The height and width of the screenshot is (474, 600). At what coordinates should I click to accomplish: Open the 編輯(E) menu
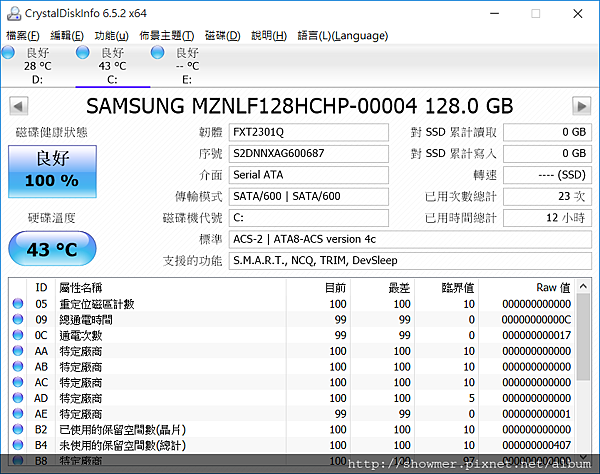tap(67, 36)
